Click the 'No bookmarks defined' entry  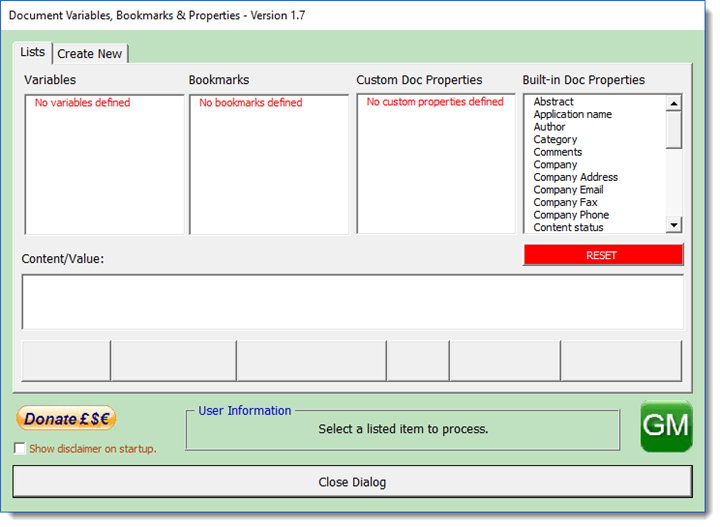(251, 102)
